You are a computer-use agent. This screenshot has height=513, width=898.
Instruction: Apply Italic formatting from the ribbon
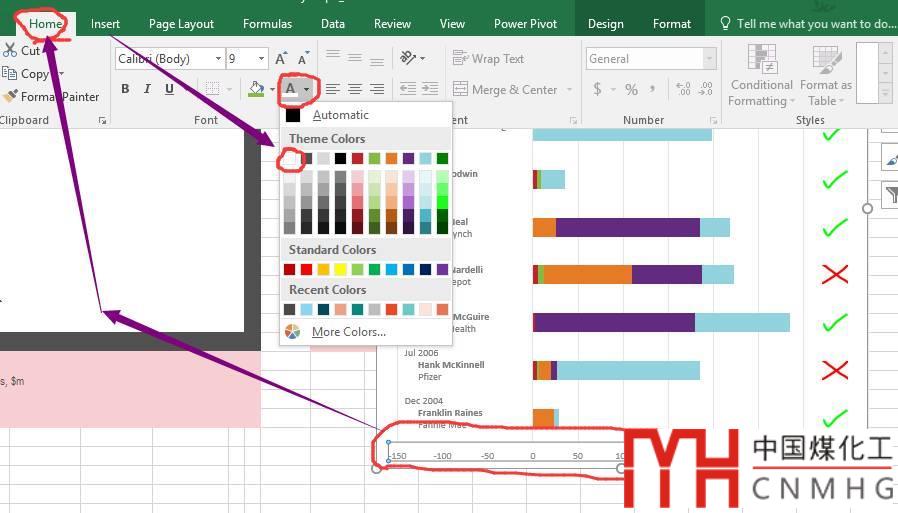[147, 89]
